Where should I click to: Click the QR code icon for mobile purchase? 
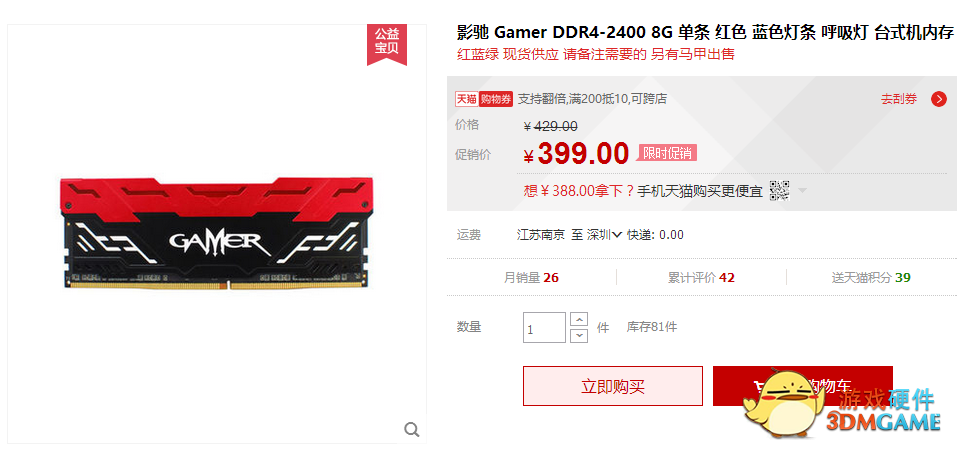tap(779, 191)
